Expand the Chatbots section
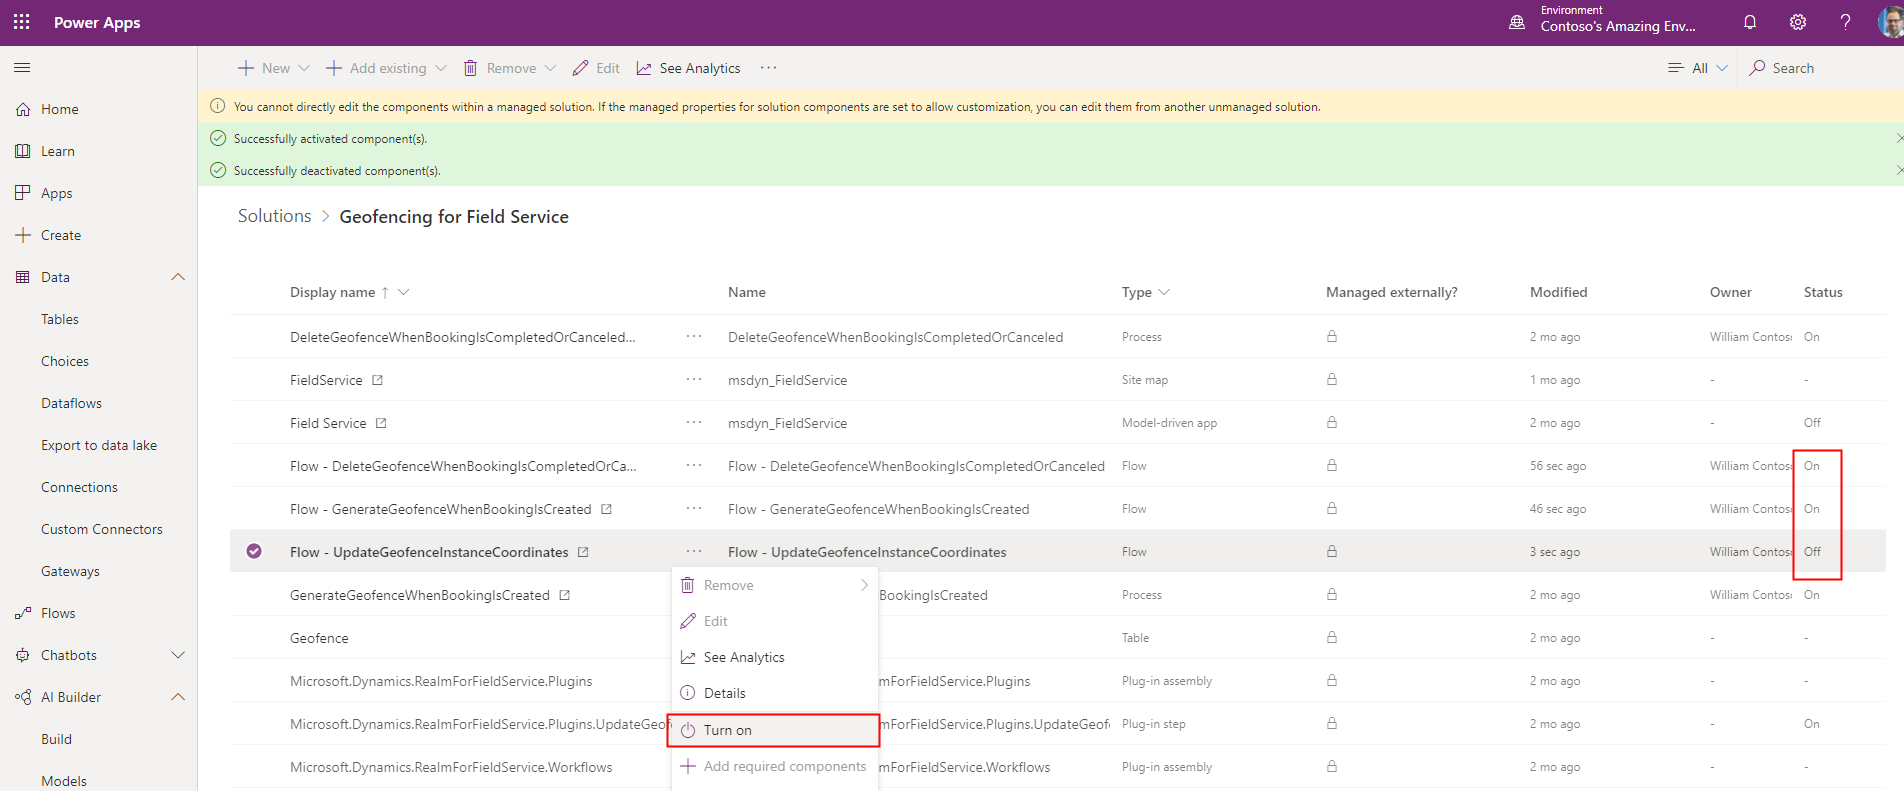Image resolution: width=1904 pixels, height=791 pixels. [x=178, y=655]
